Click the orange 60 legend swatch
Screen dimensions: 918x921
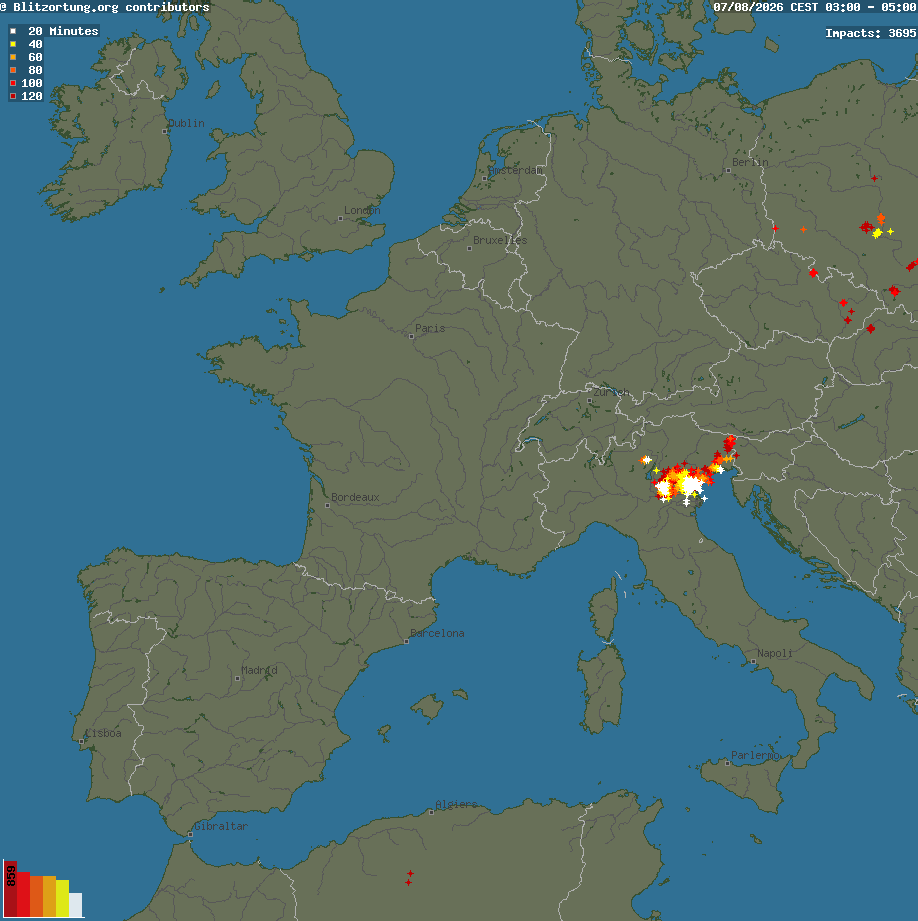pos(13,57)
